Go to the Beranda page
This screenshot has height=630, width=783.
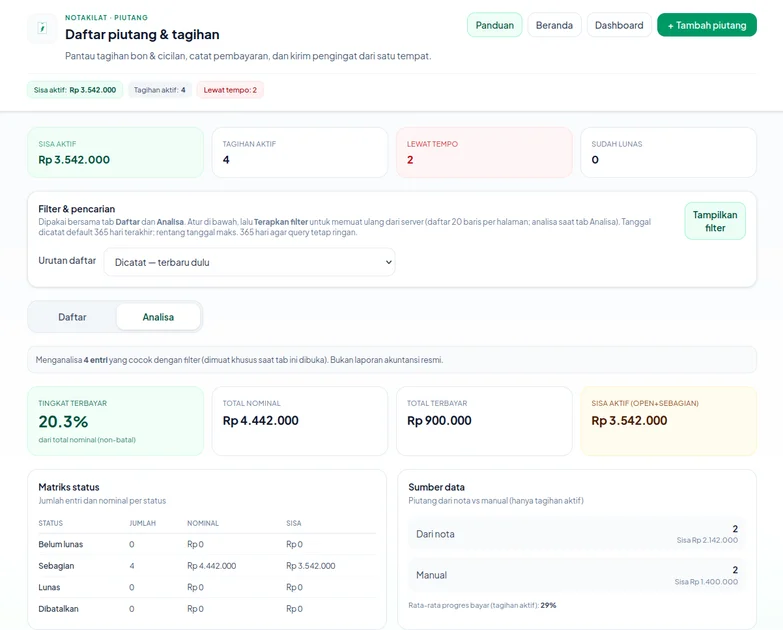[x=554, y=25]
